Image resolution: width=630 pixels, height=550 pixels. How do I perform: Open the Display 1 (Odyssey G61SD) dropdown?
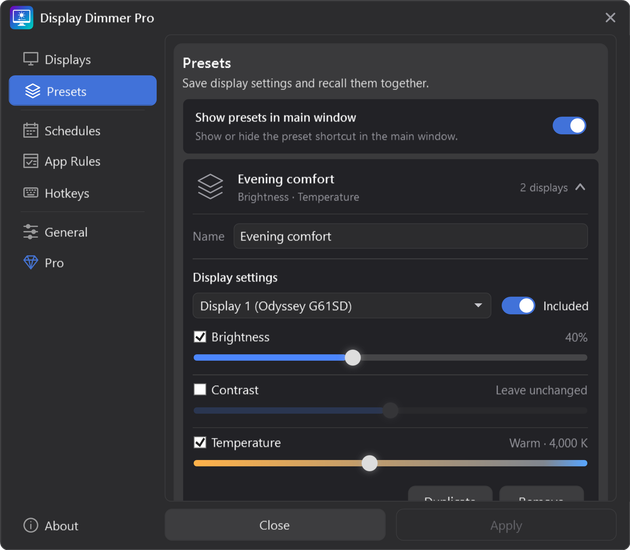(342, 306)
